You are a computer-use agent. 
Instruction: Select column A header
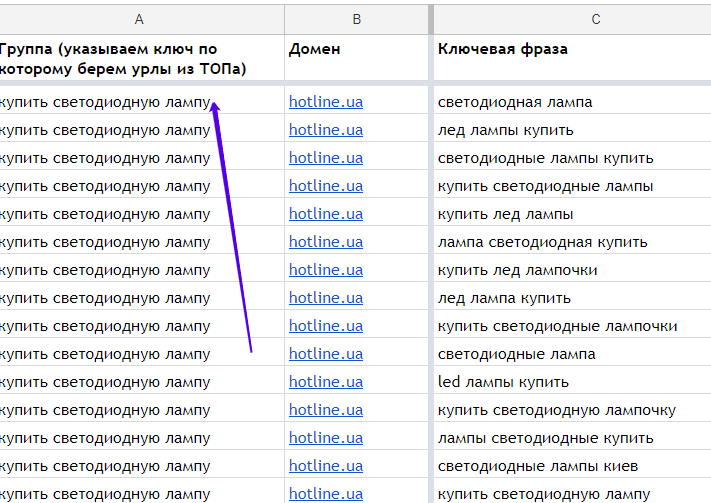[x=140, y=19]
